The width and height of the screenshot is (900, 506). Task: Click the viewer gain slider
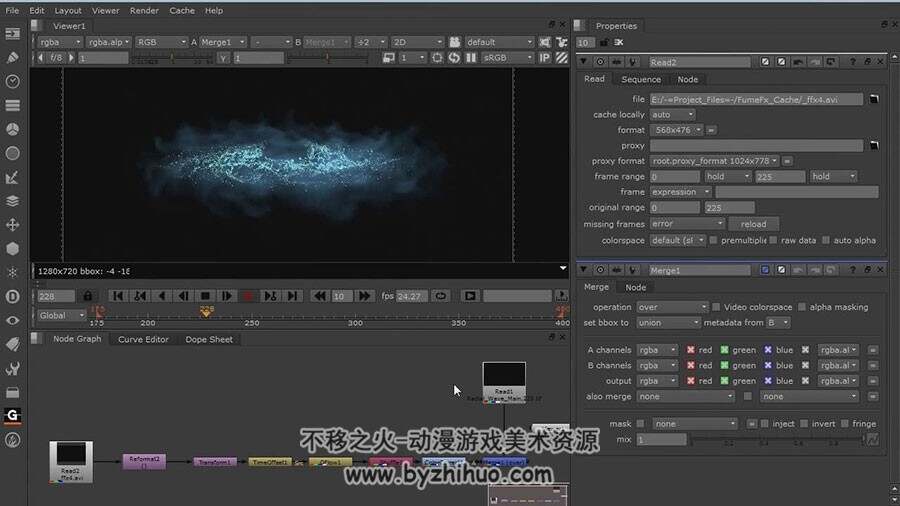(x=173, y=58)
